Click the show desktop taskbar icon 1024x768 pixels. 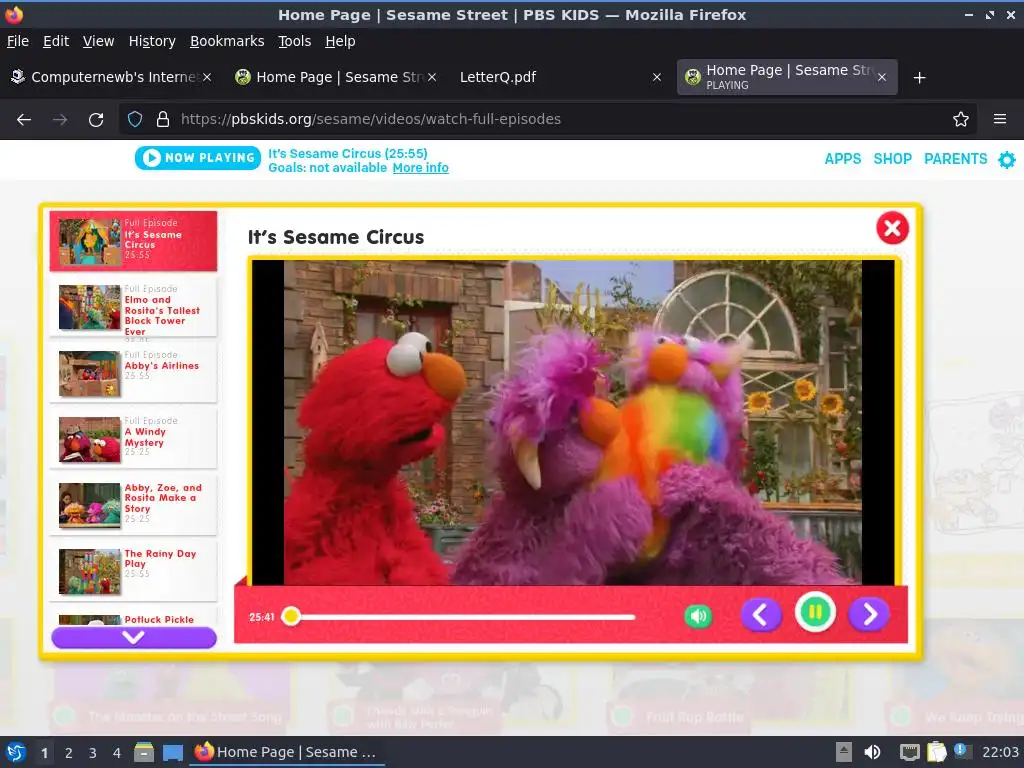[173, 753]
